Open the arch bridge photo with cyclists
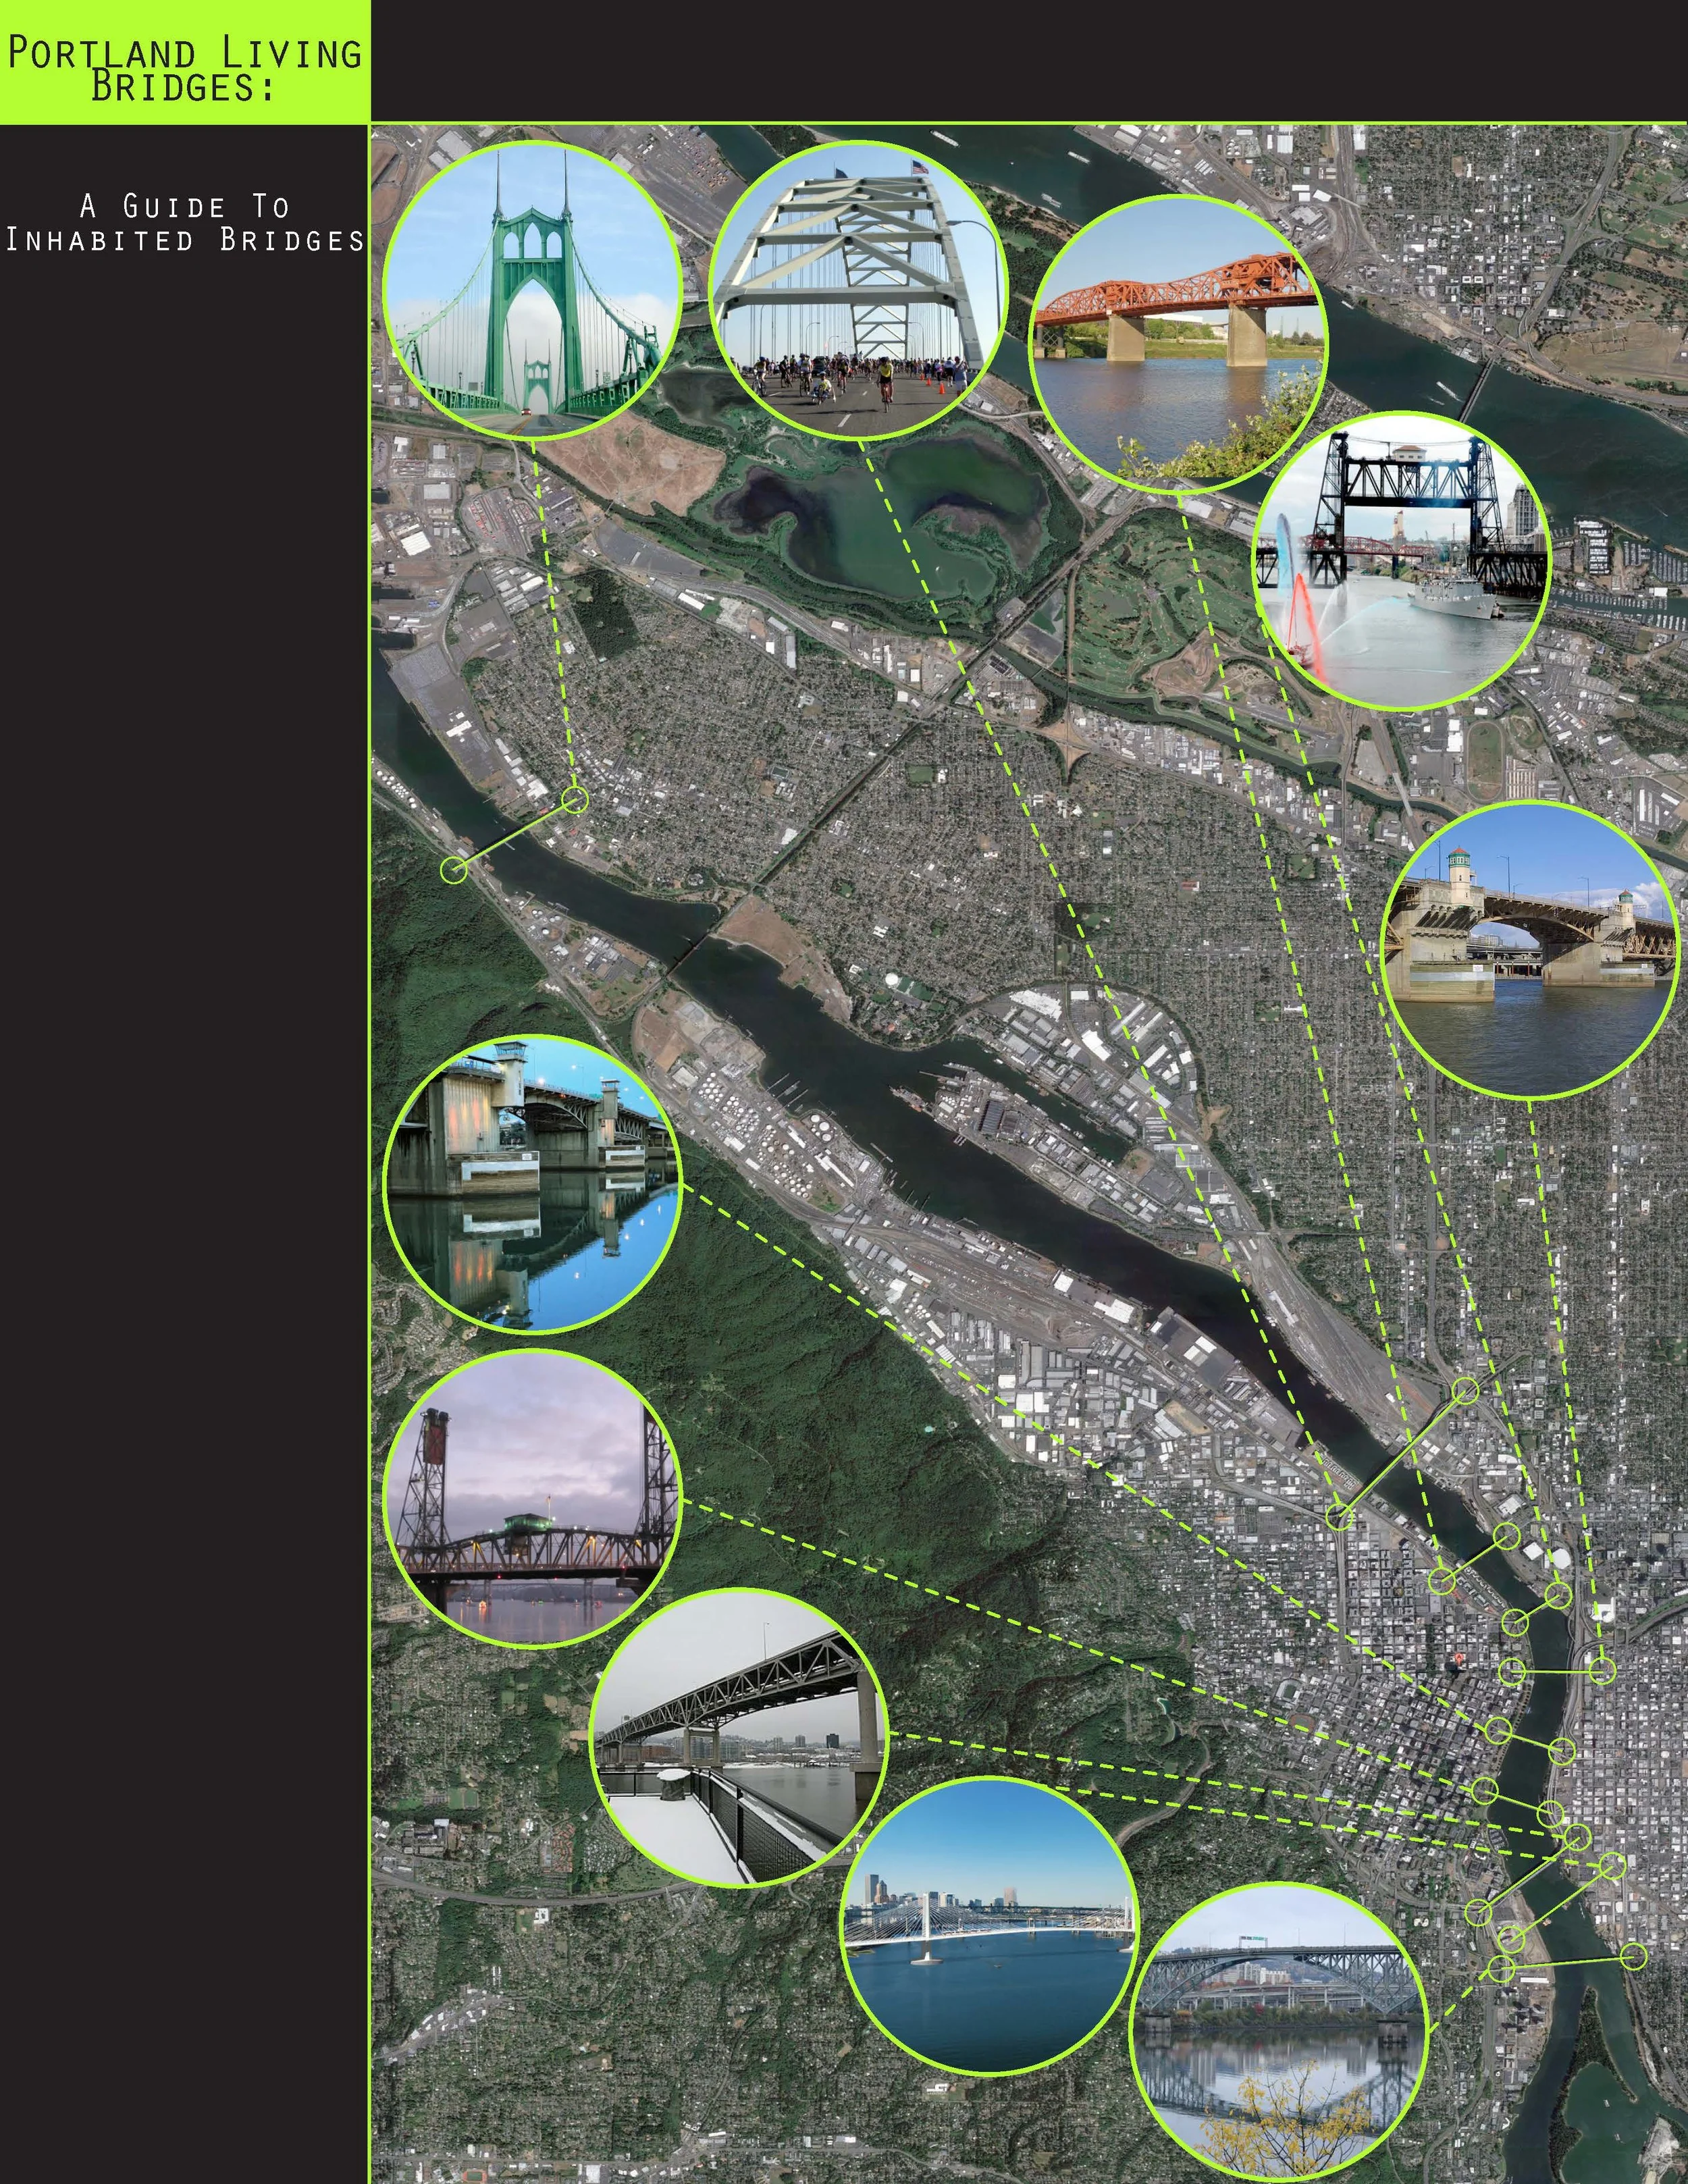This screenshot has width=1688, height=2184. 858,290
